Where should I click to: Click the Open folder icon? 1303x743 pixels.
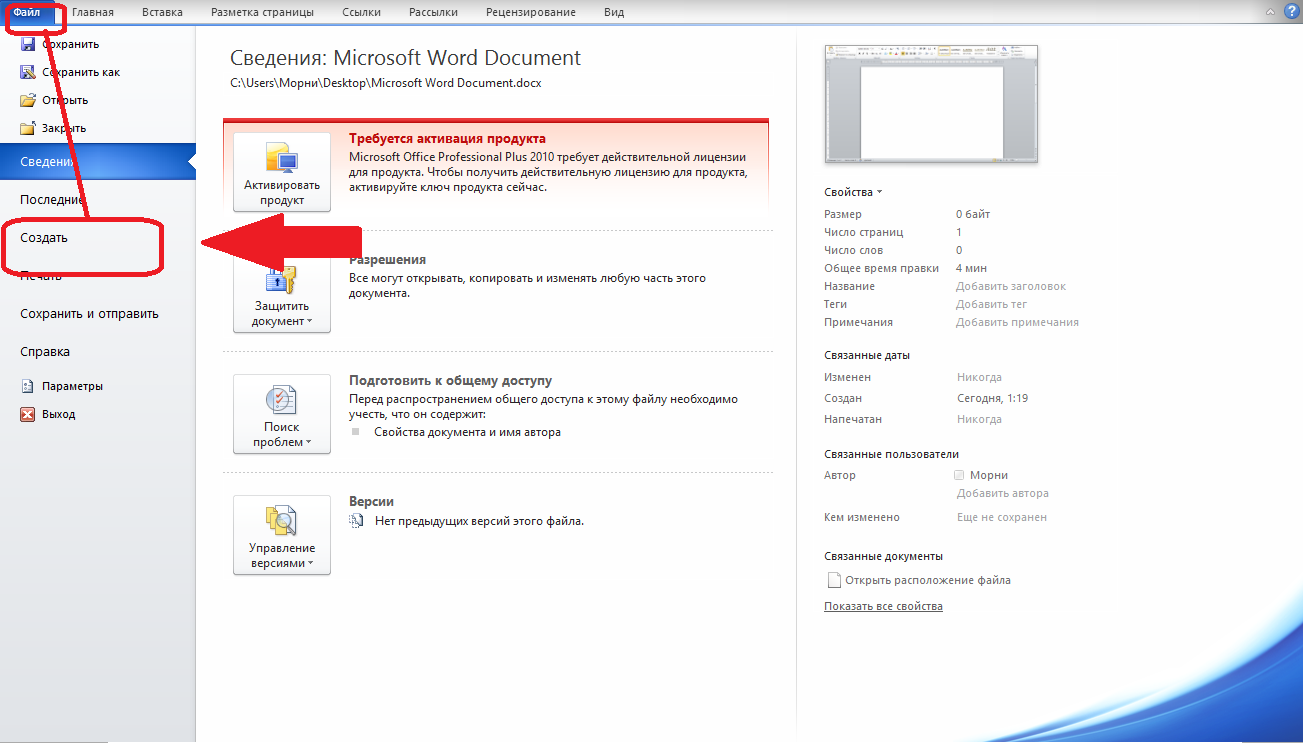click(x=28, y=100)
